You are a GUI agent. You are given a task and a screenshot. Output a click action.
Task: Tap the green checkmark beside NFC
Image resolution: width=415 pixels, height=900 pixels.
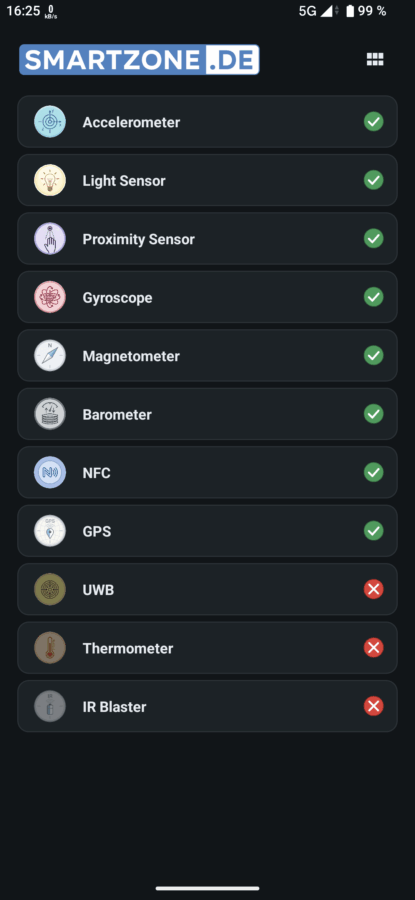pos(374,472)
